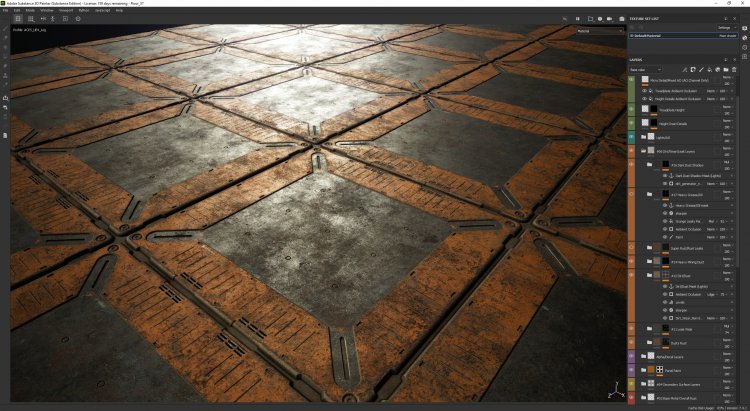
Task: Open the Edit menu
Action: (x=17, y=10)
